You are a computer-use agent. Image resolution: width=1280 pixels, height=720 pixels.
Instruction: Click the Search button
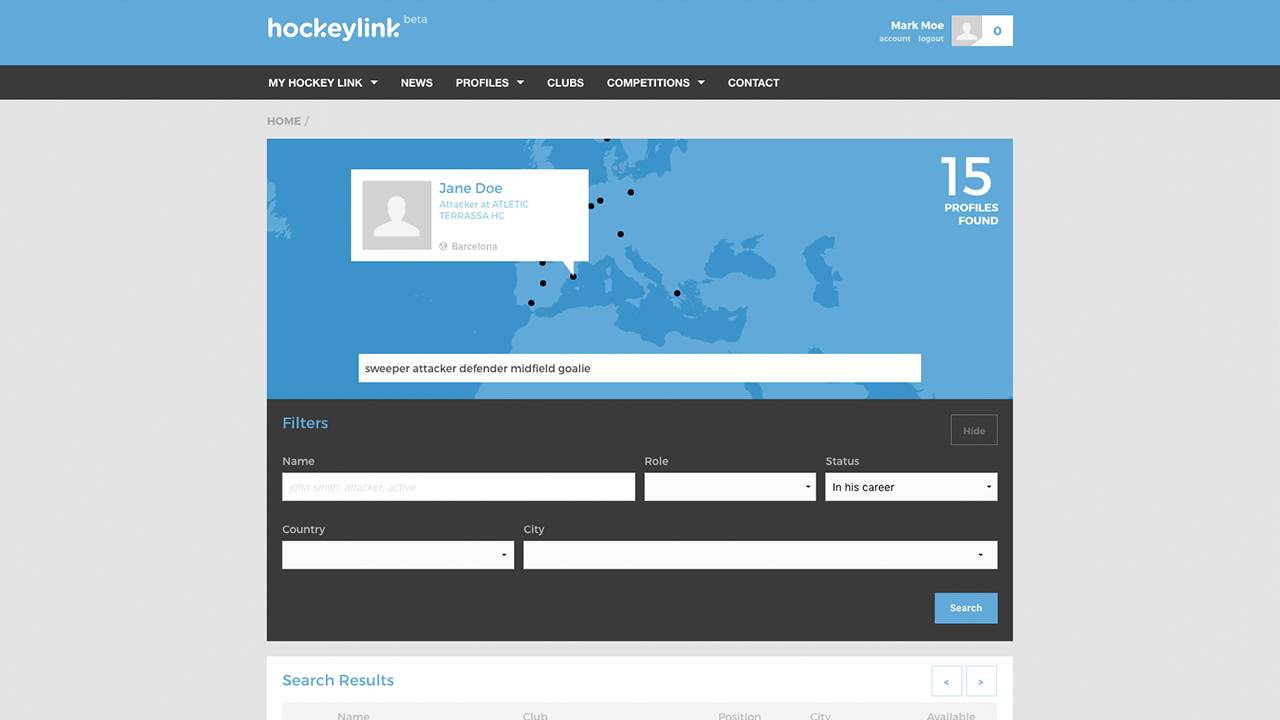[x=966, y=608]
